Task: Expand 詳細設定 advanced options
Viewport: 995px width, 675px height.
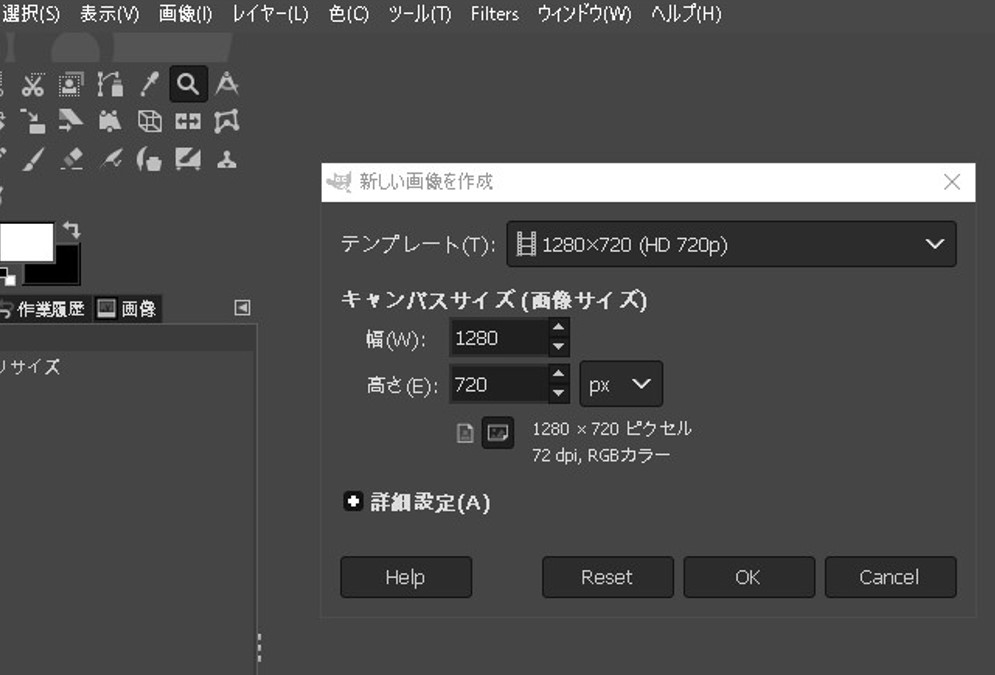Action: coord(353,502)
